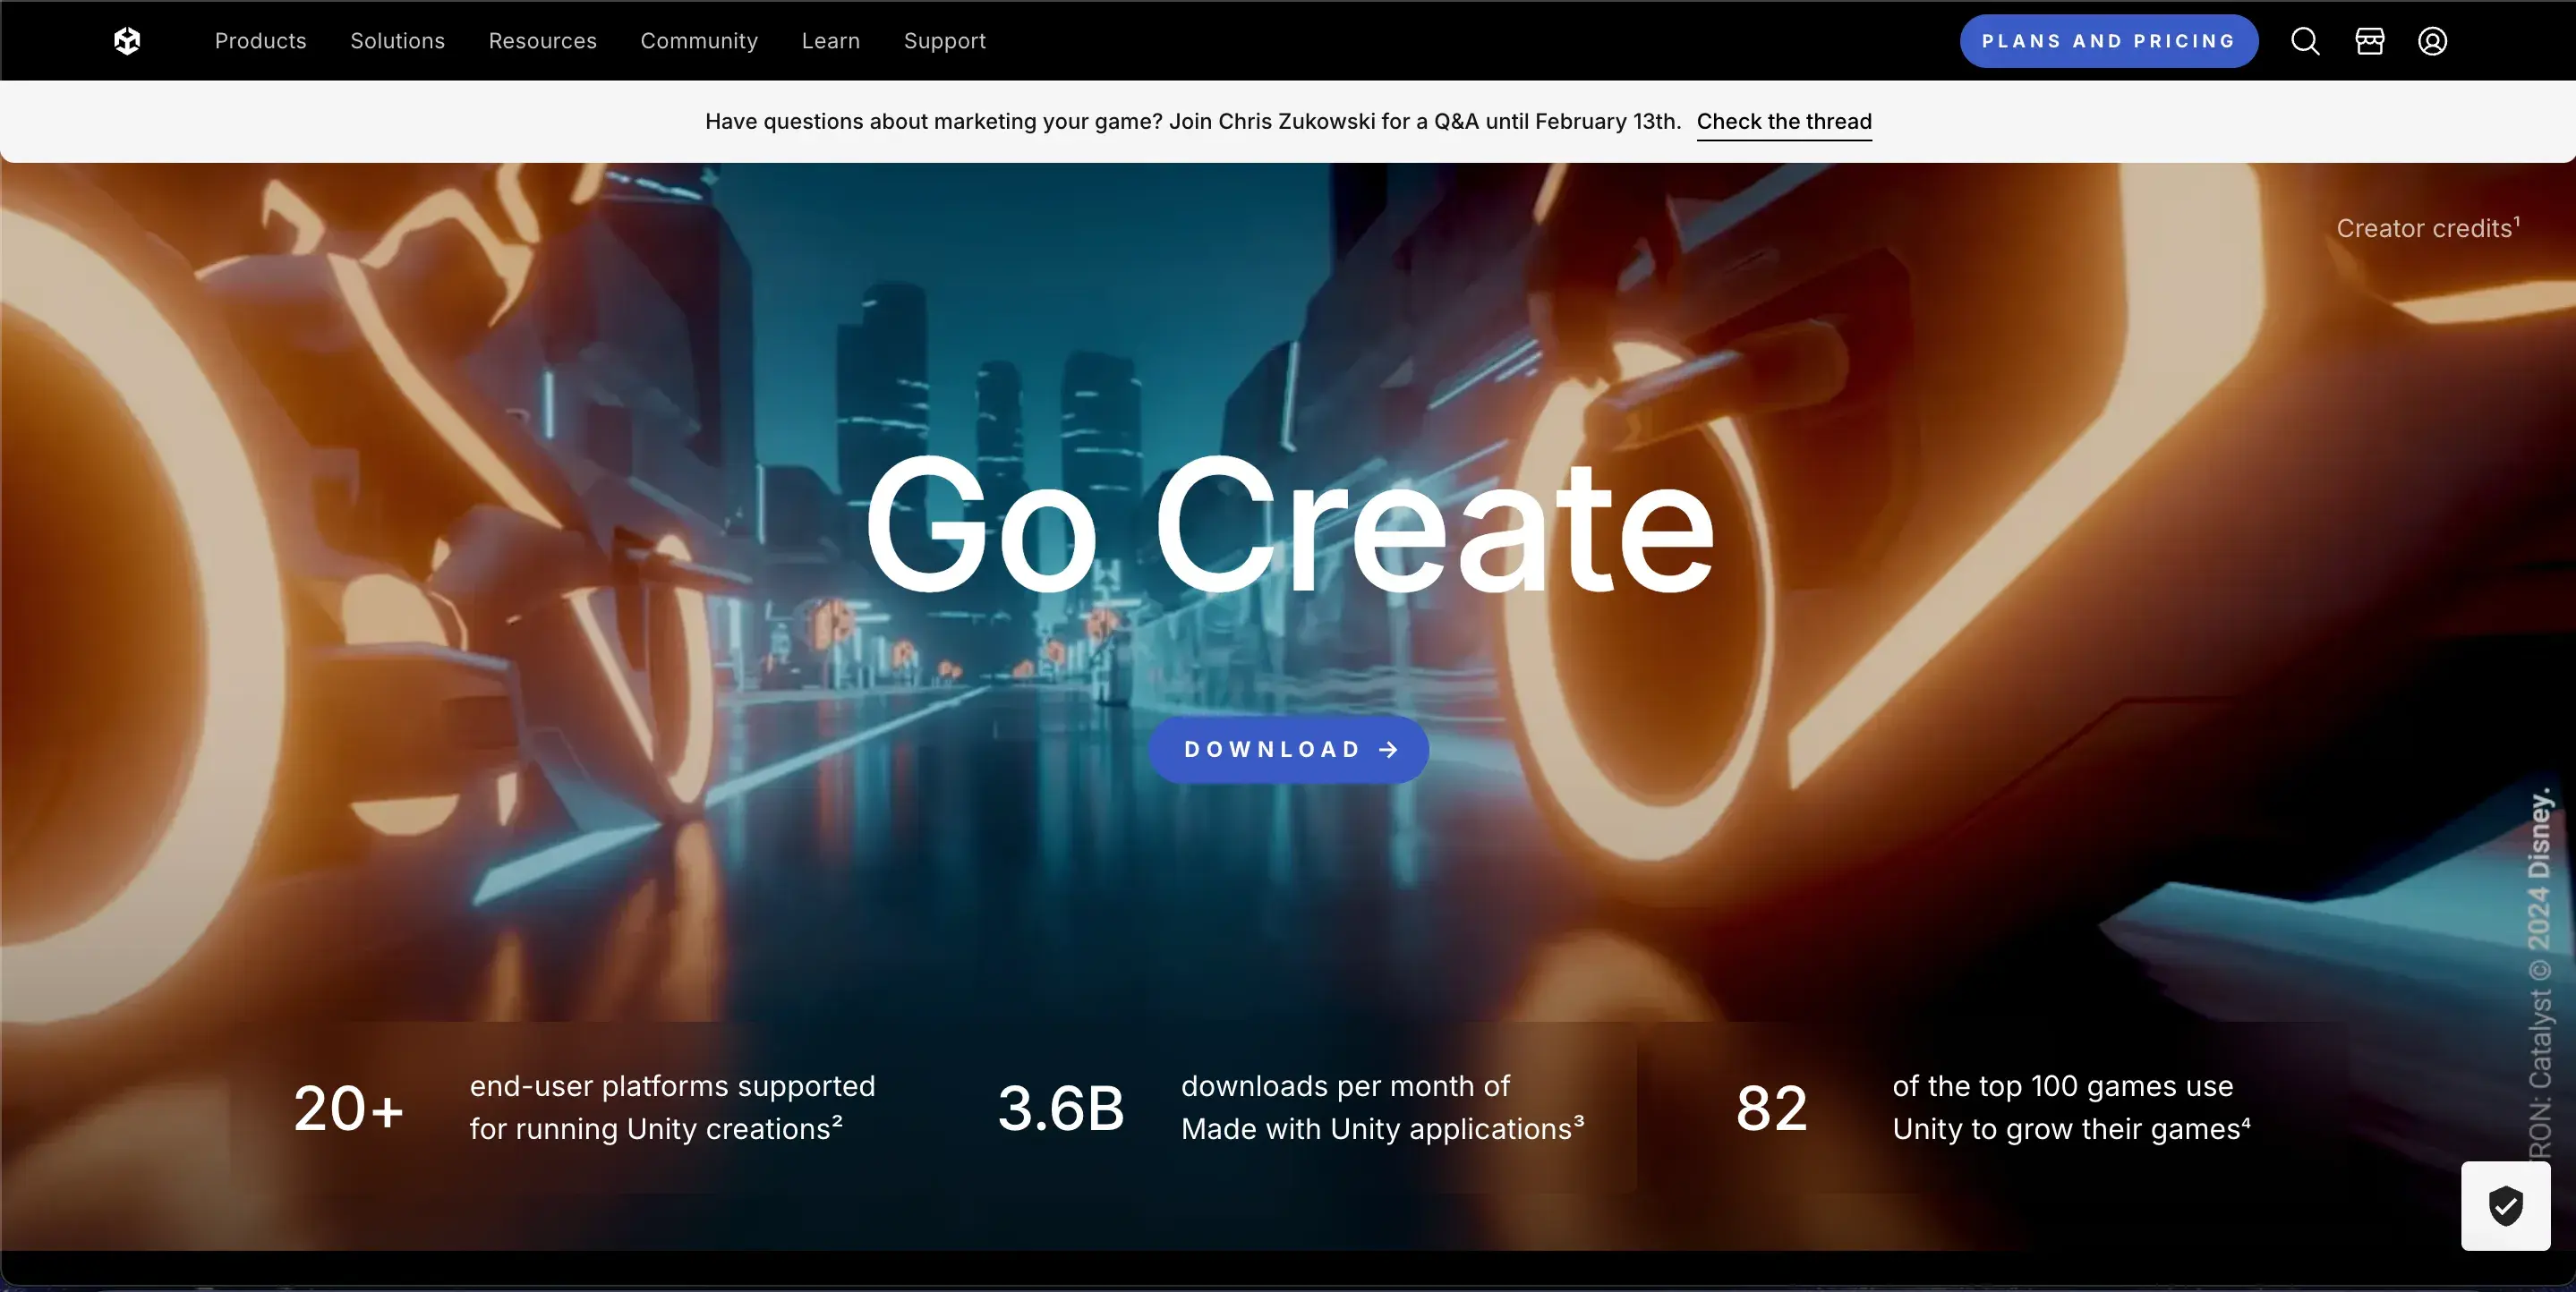Select Learn in the navigation bar
The width and height of the screenshot is (2576, 1292).
(x=830, y=41)
